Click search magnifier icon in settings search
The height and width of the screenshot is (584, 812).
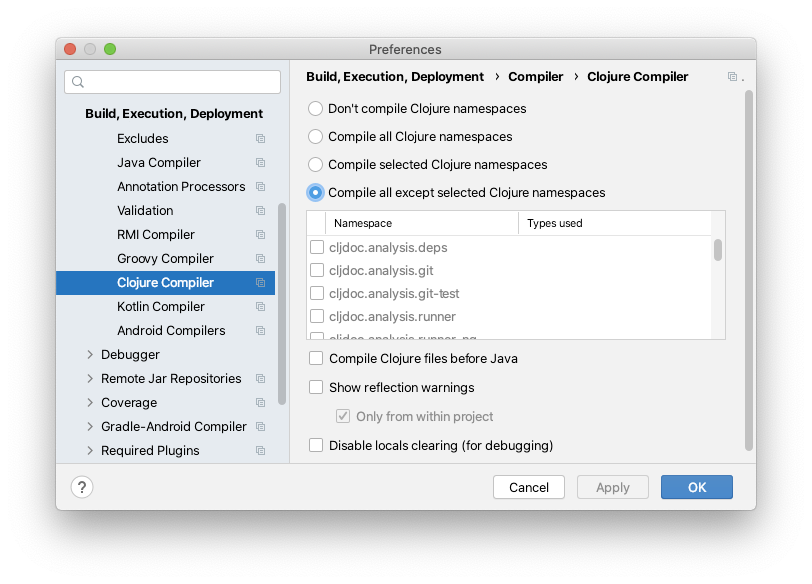[78, 82]
